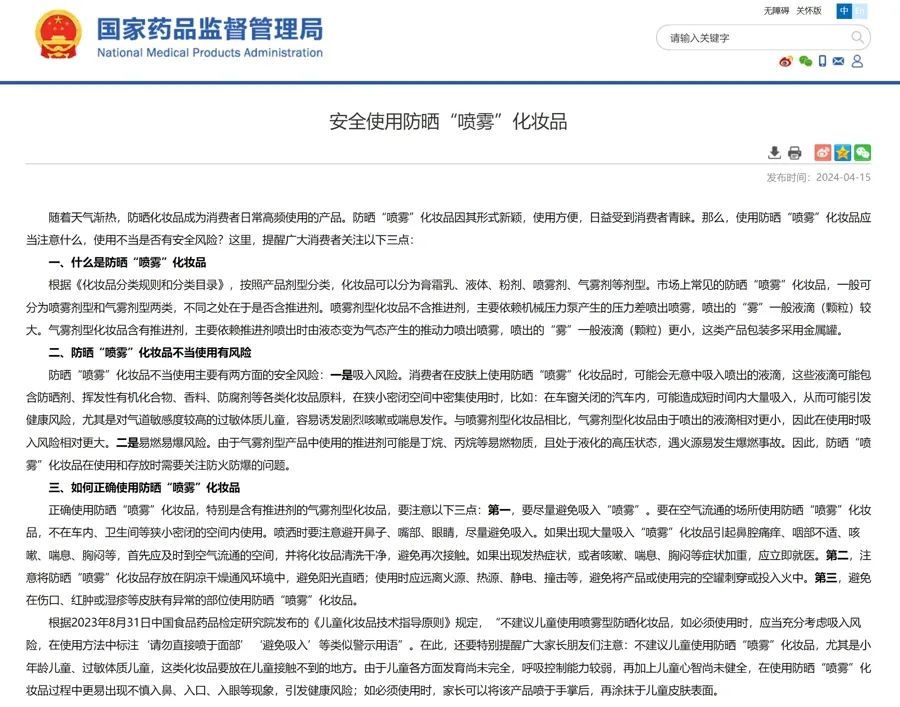Share to QZone with star icon
Image resolution: width=900 pixels, height=707 pixels.
pyautogui.click(x=843, y=153)
